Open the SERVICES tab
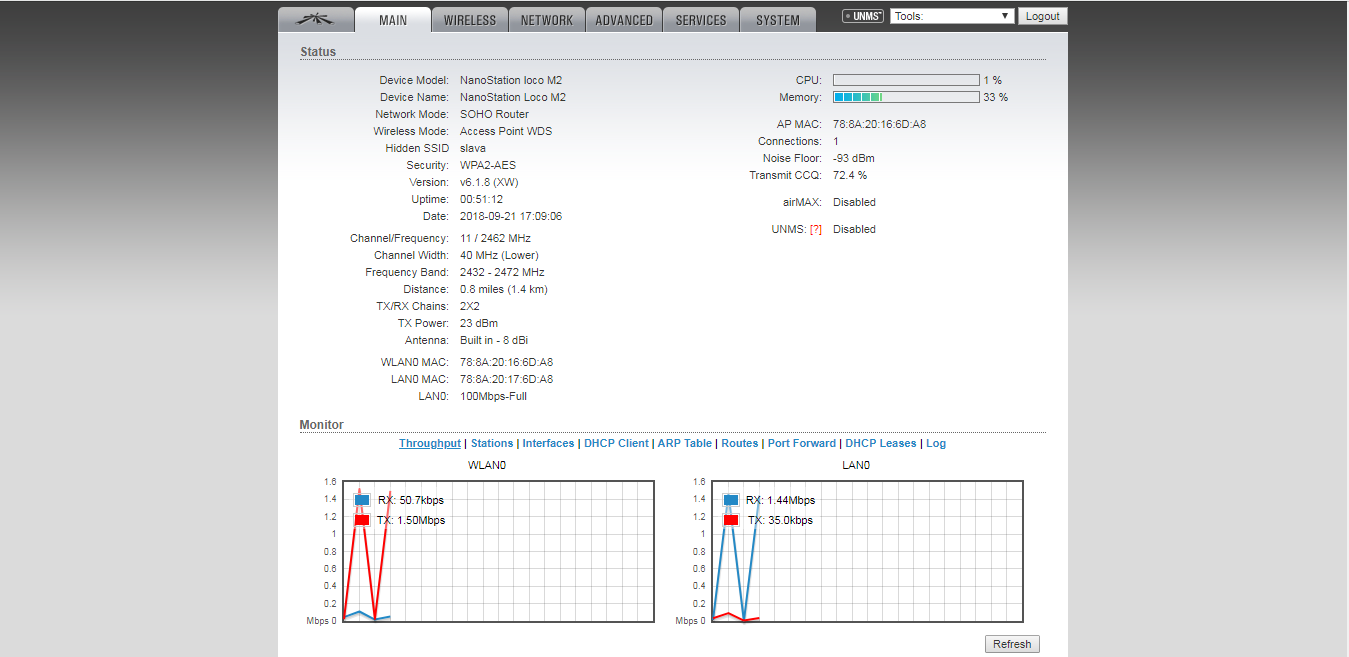 [x=701, y=20]
